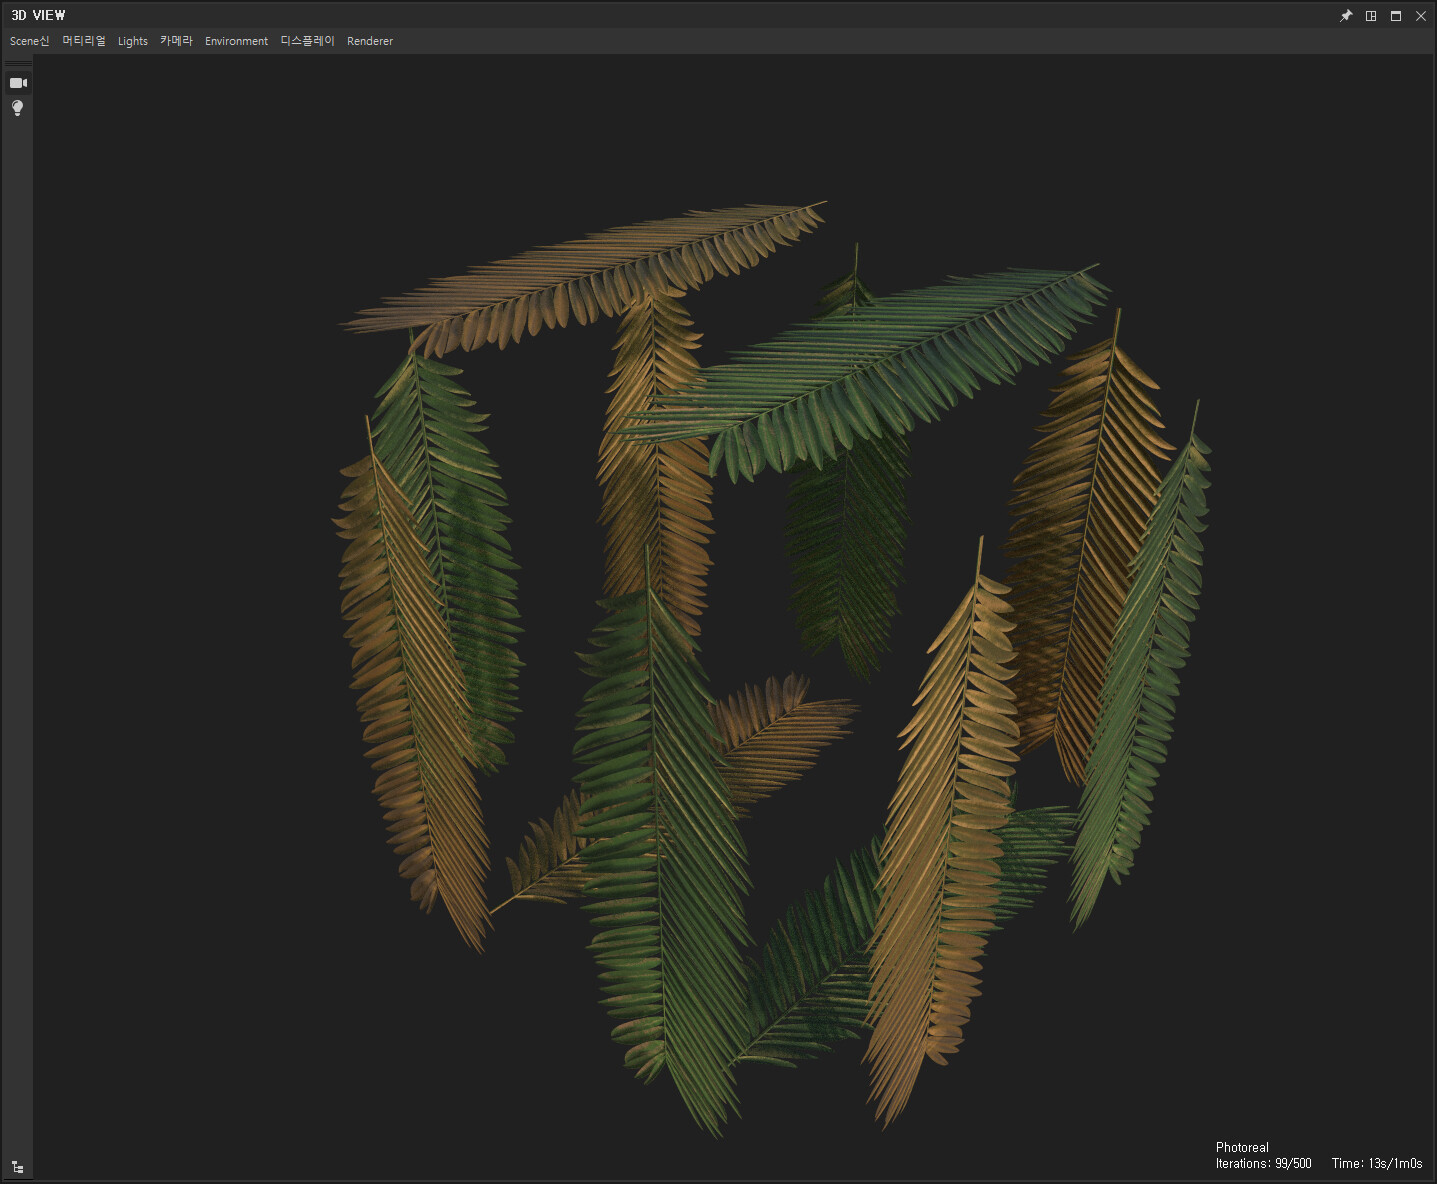This screenshot has width=1437, height=1184.
Task: Open the 카메라 menu
Action: click(175, 41)
